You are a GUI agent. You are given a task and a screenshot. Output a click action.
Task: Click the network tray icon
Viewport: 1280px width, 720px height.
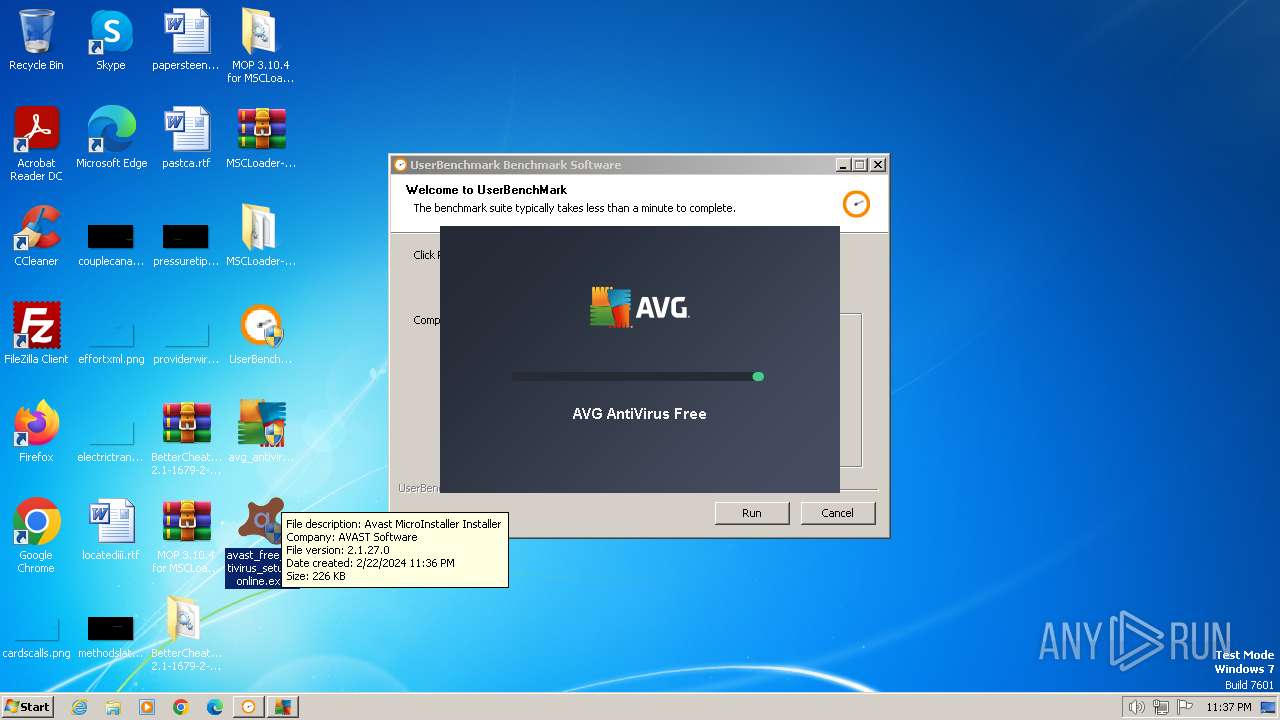click(x=1161, y=707)
